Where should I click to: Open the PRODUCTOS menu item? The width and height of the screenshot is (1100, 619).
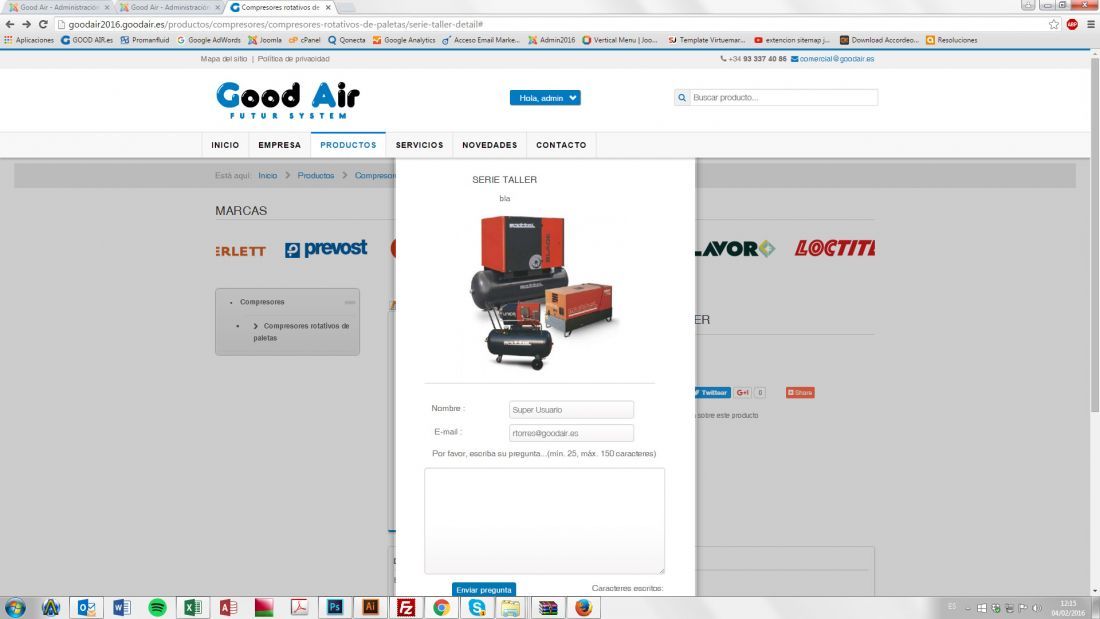(x=348, y=145)
